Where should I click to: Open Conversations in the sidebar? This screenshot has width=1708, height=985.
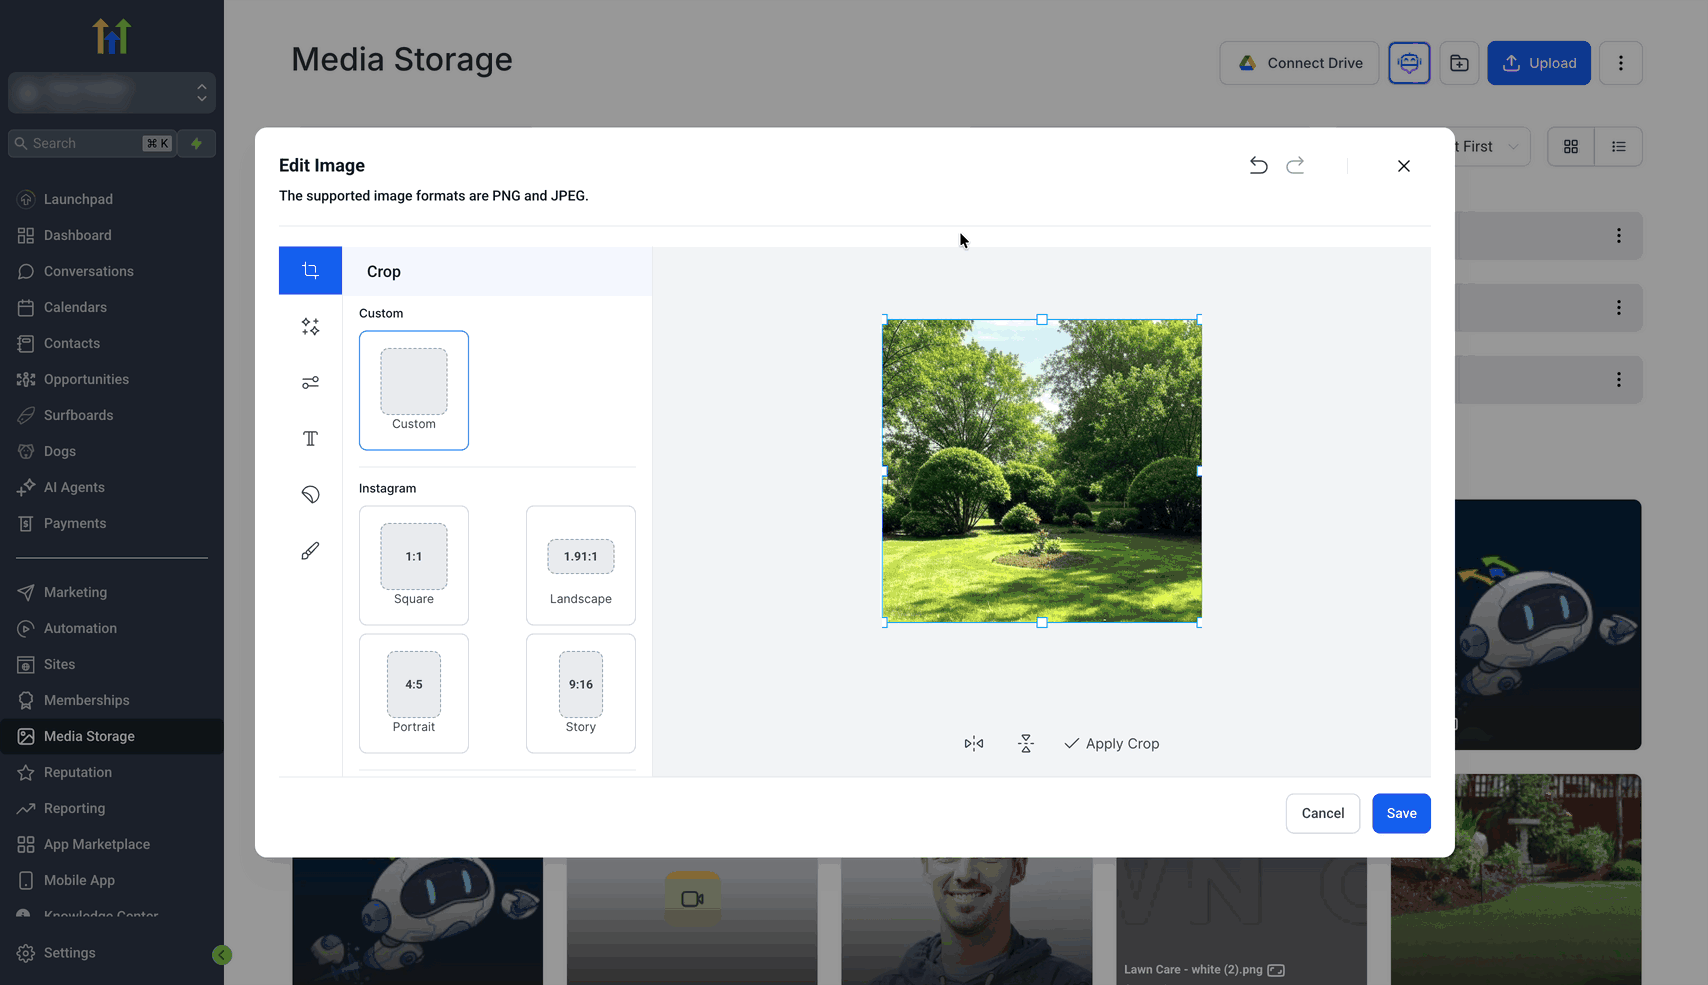coord(88,272)
